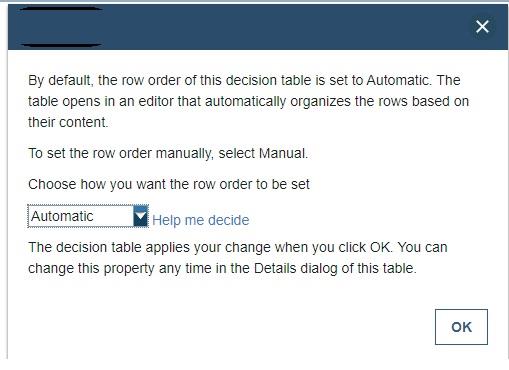
Task: Click the word 'decide' in the help link
Action: pyautogui.click(x=229, y=220)
